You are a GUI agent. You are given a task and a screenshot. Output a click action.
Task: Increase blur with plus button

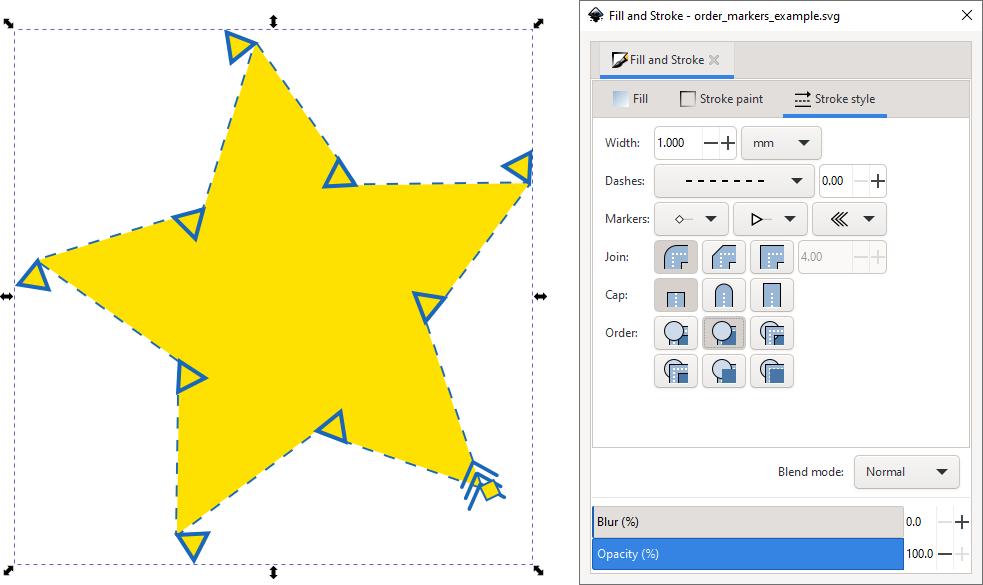(x=962, y=522)
